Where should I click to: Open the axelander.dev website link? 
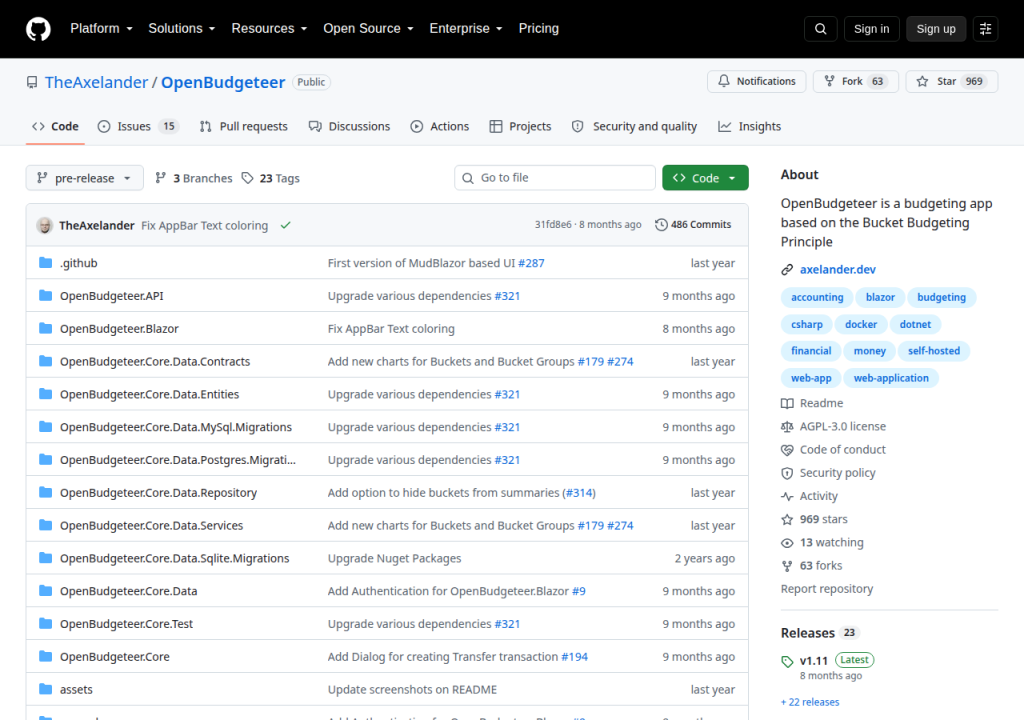837,269
